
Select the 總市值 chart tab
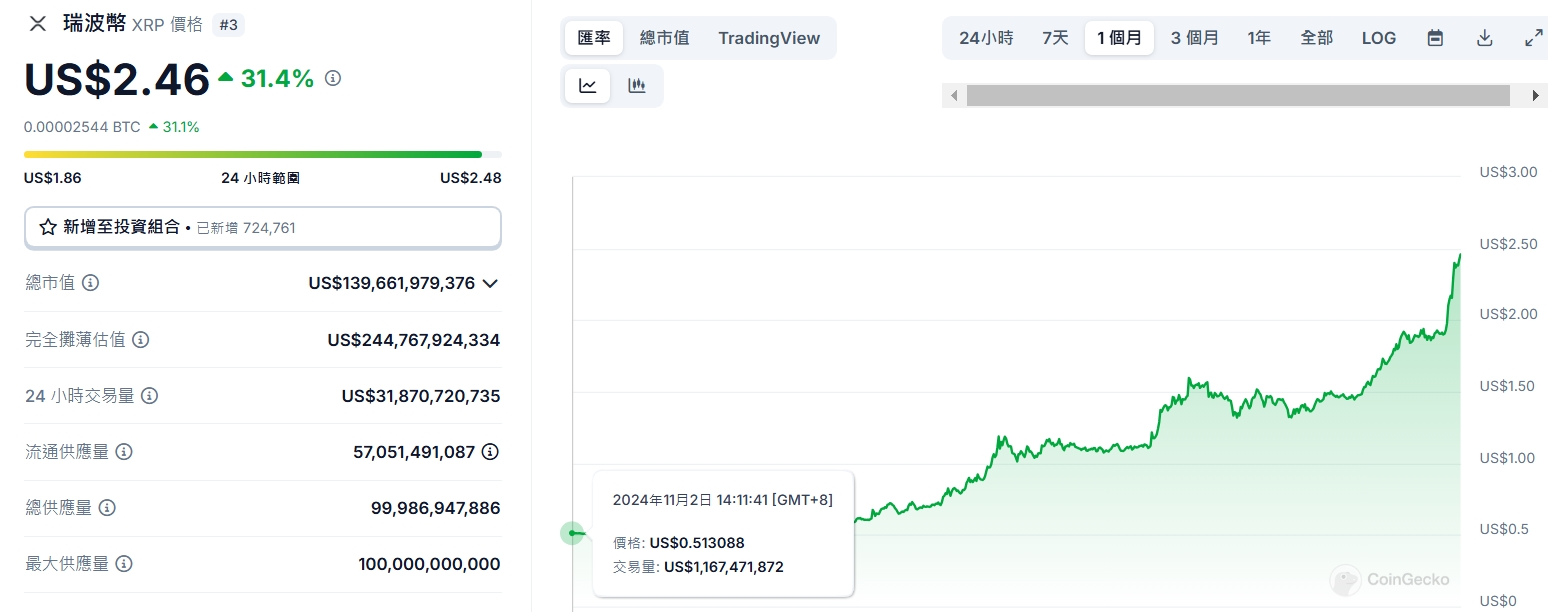(665, 38)
